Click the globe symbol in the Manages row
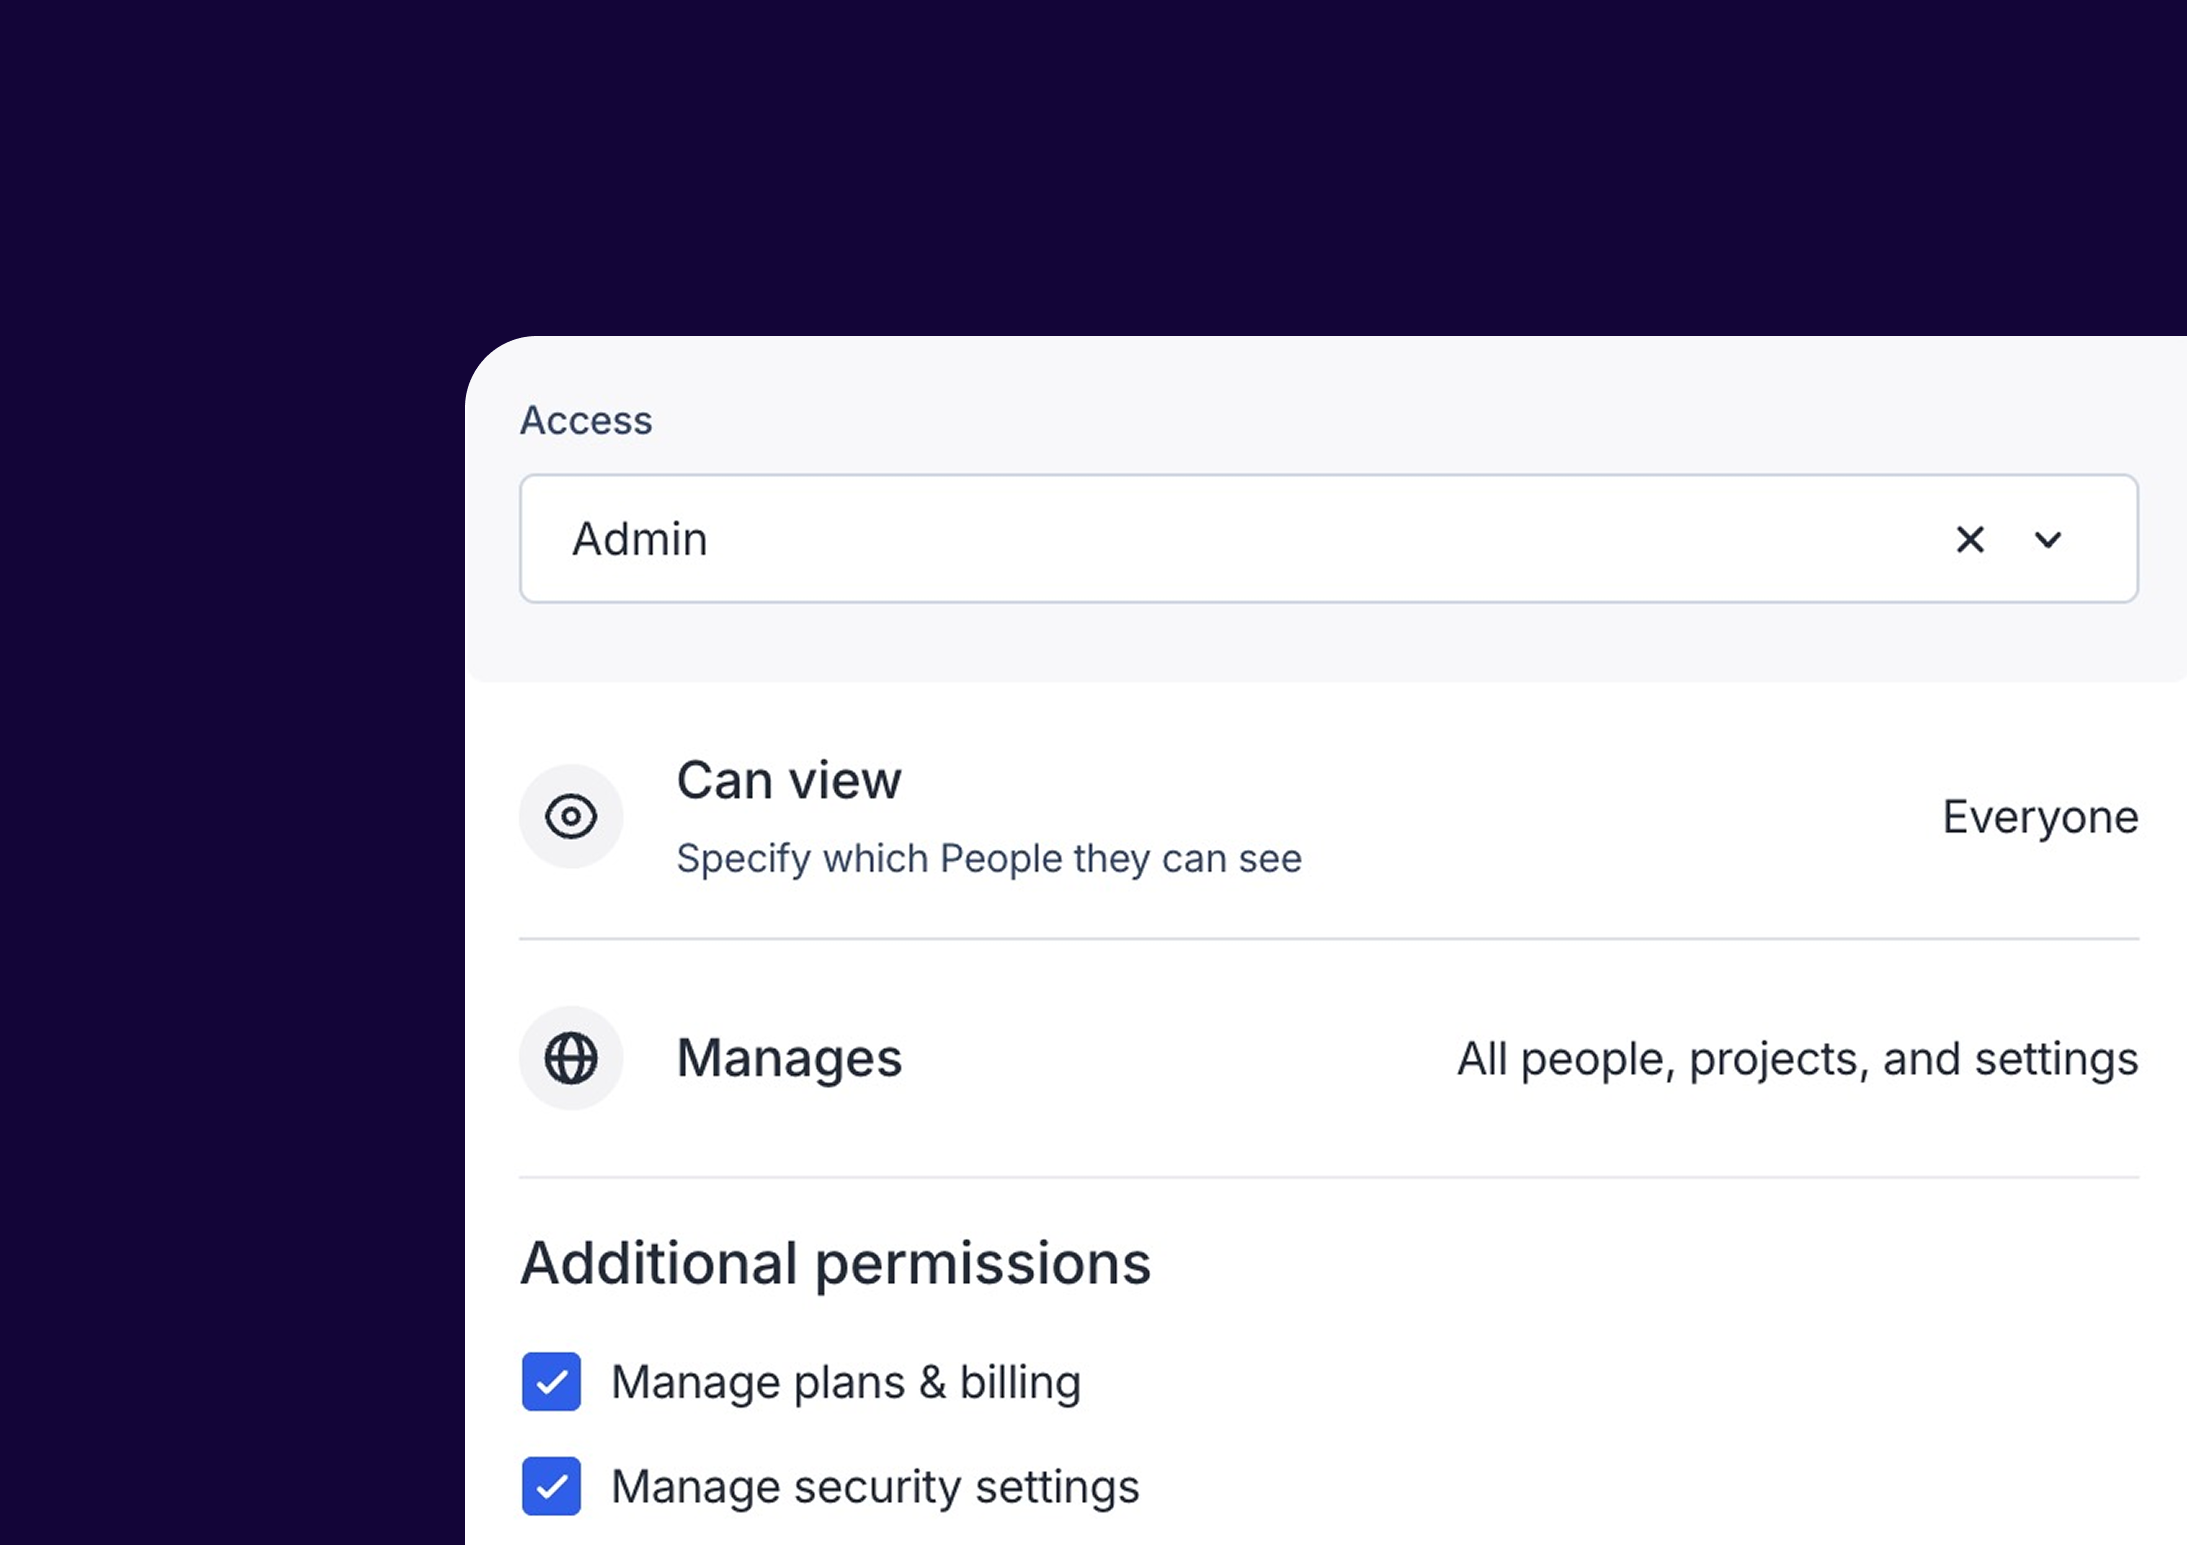 [x=570, y=1057]
